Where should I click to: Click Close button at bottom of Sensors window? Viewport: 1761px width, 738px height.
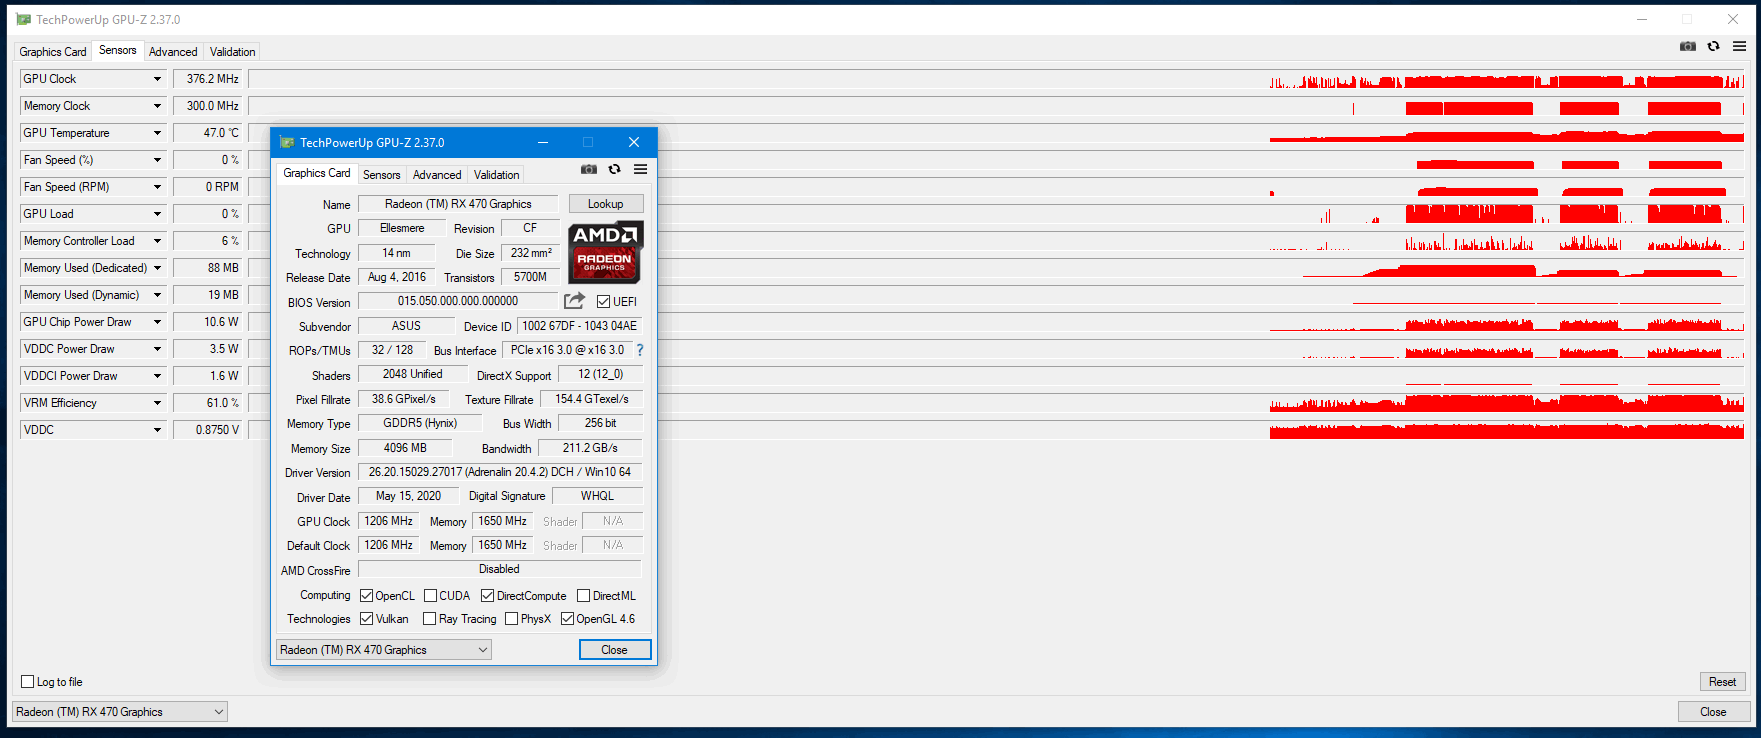[x=1713, y=712]
